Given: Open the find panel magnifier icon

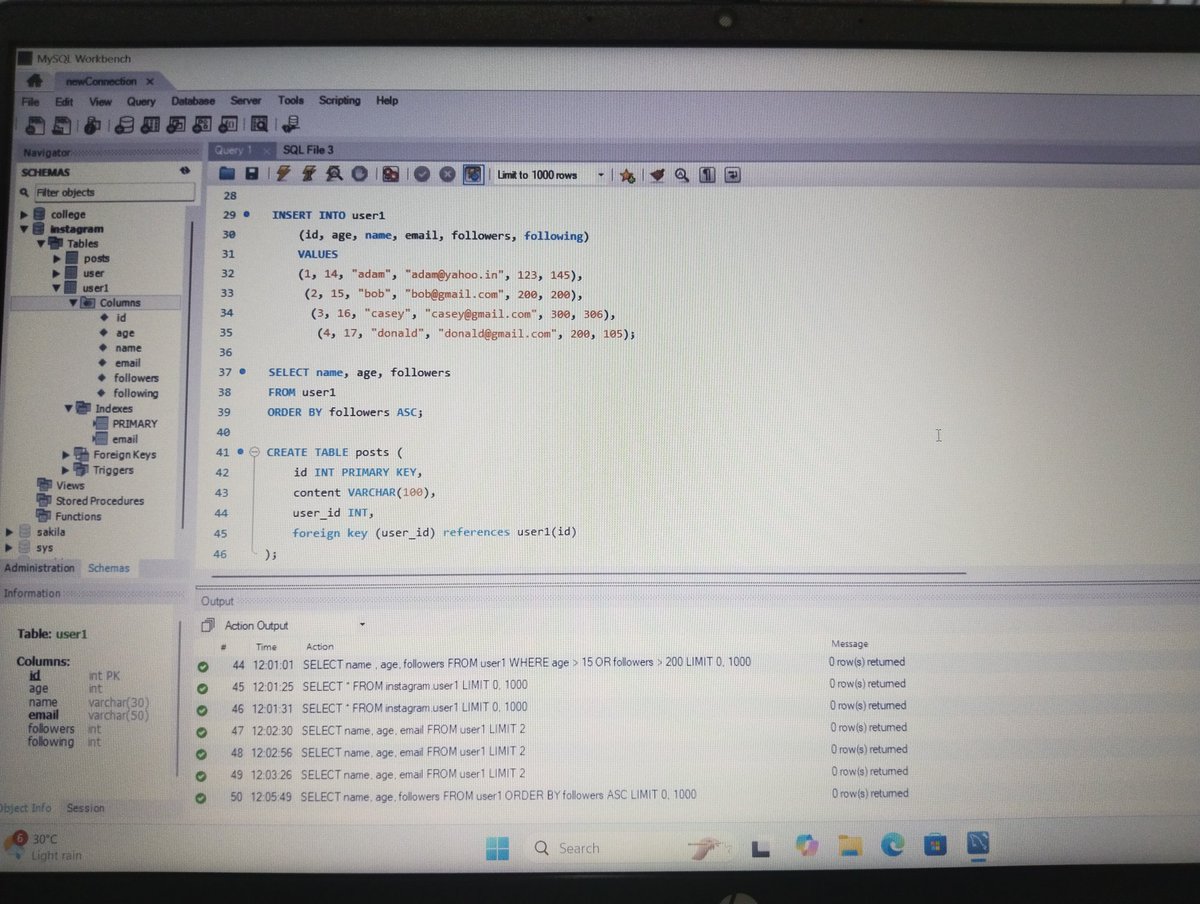Looking at the screenshot, I should (x=682, y=175).
